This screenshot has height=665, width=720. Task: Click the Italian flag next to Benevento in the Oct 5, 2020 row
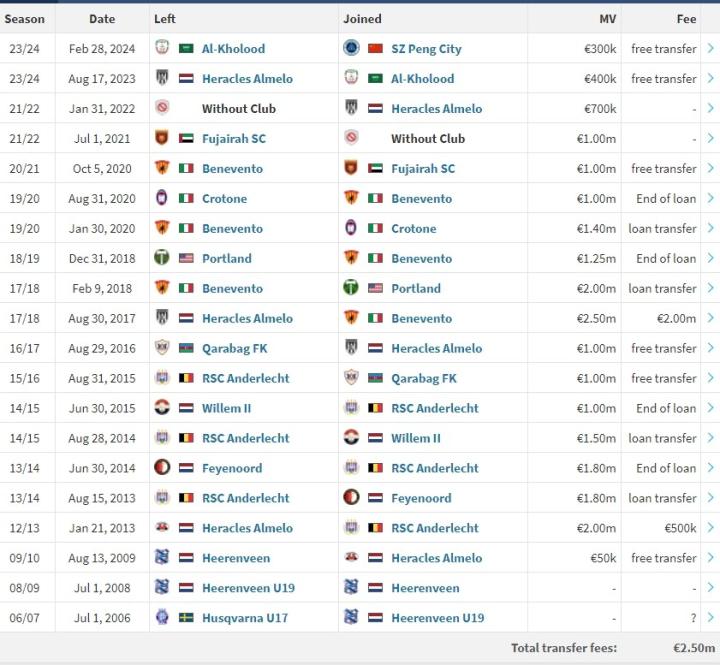186,168
